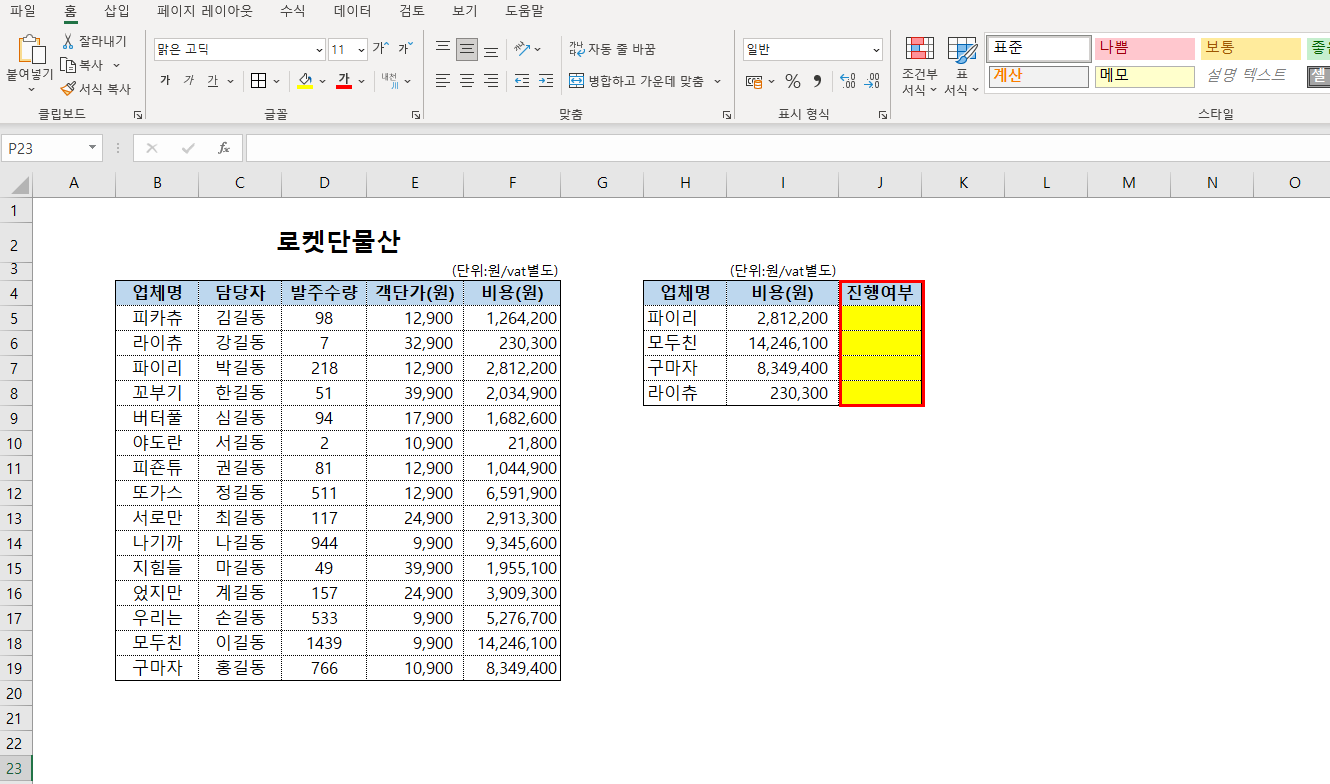Decrease indent icon
Viewport: 1330px width, 784px height.
pos(522,81)
